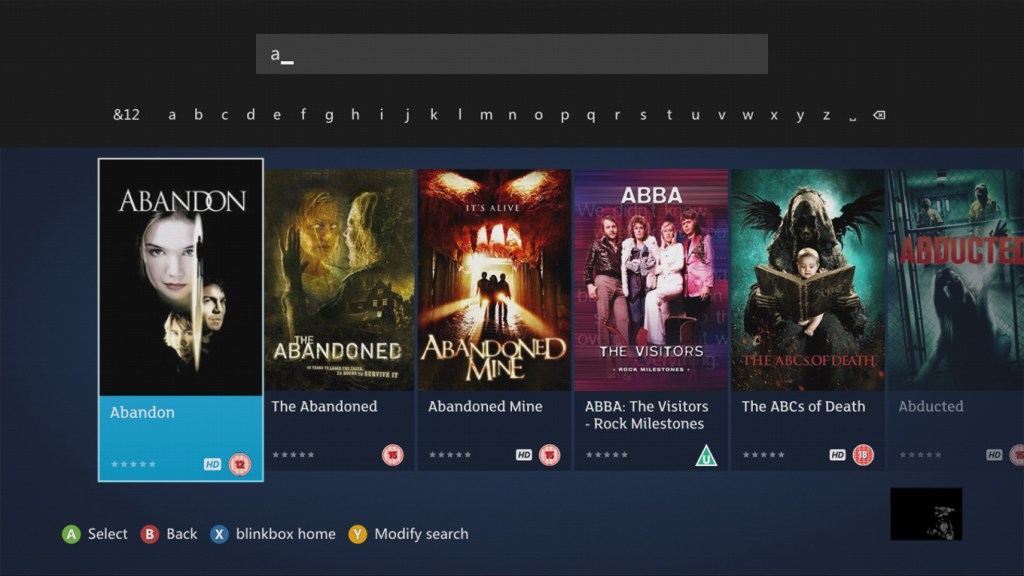This screenshot has width=1024, height=576.
Task: Click the HD badge on Abandon tile
Action: pyautogui.click(x=212, y=464)
